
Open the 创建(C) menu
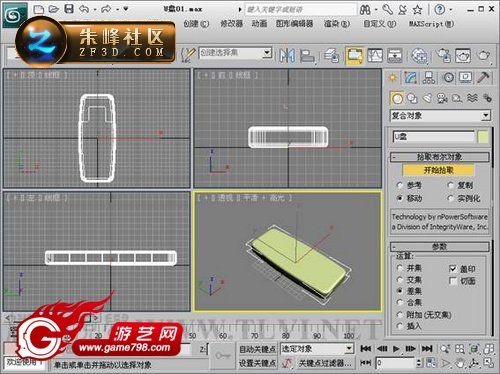coord(196,24)
